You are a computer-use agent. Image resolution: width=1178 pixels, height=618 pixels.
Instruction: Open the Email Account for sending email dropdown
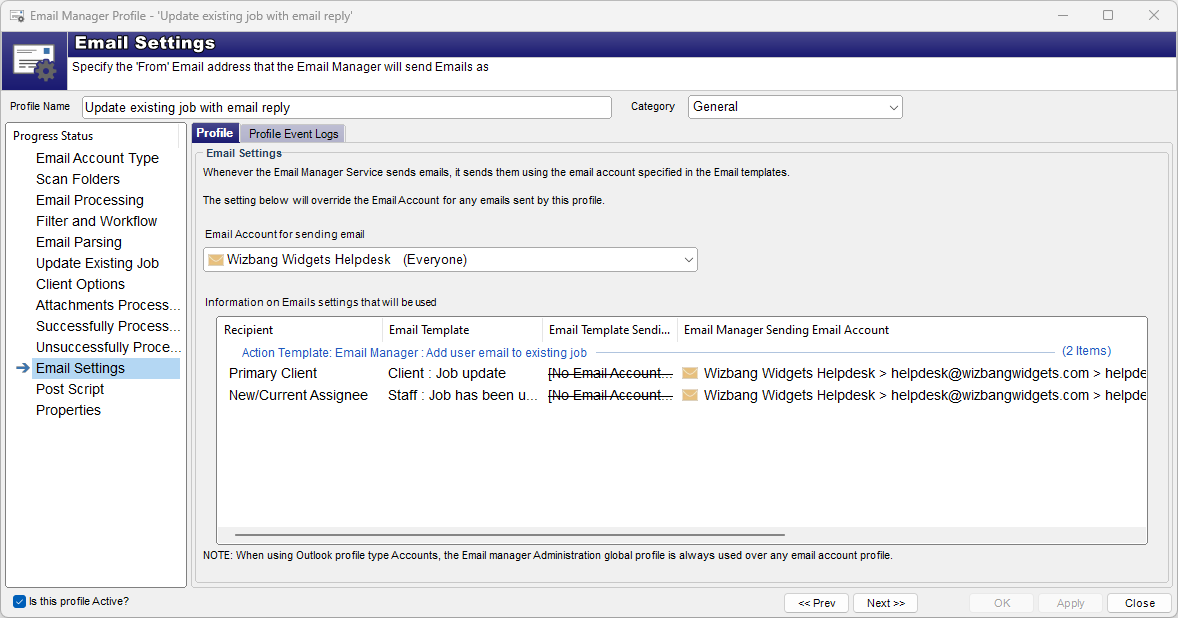[x=450, y=260]
